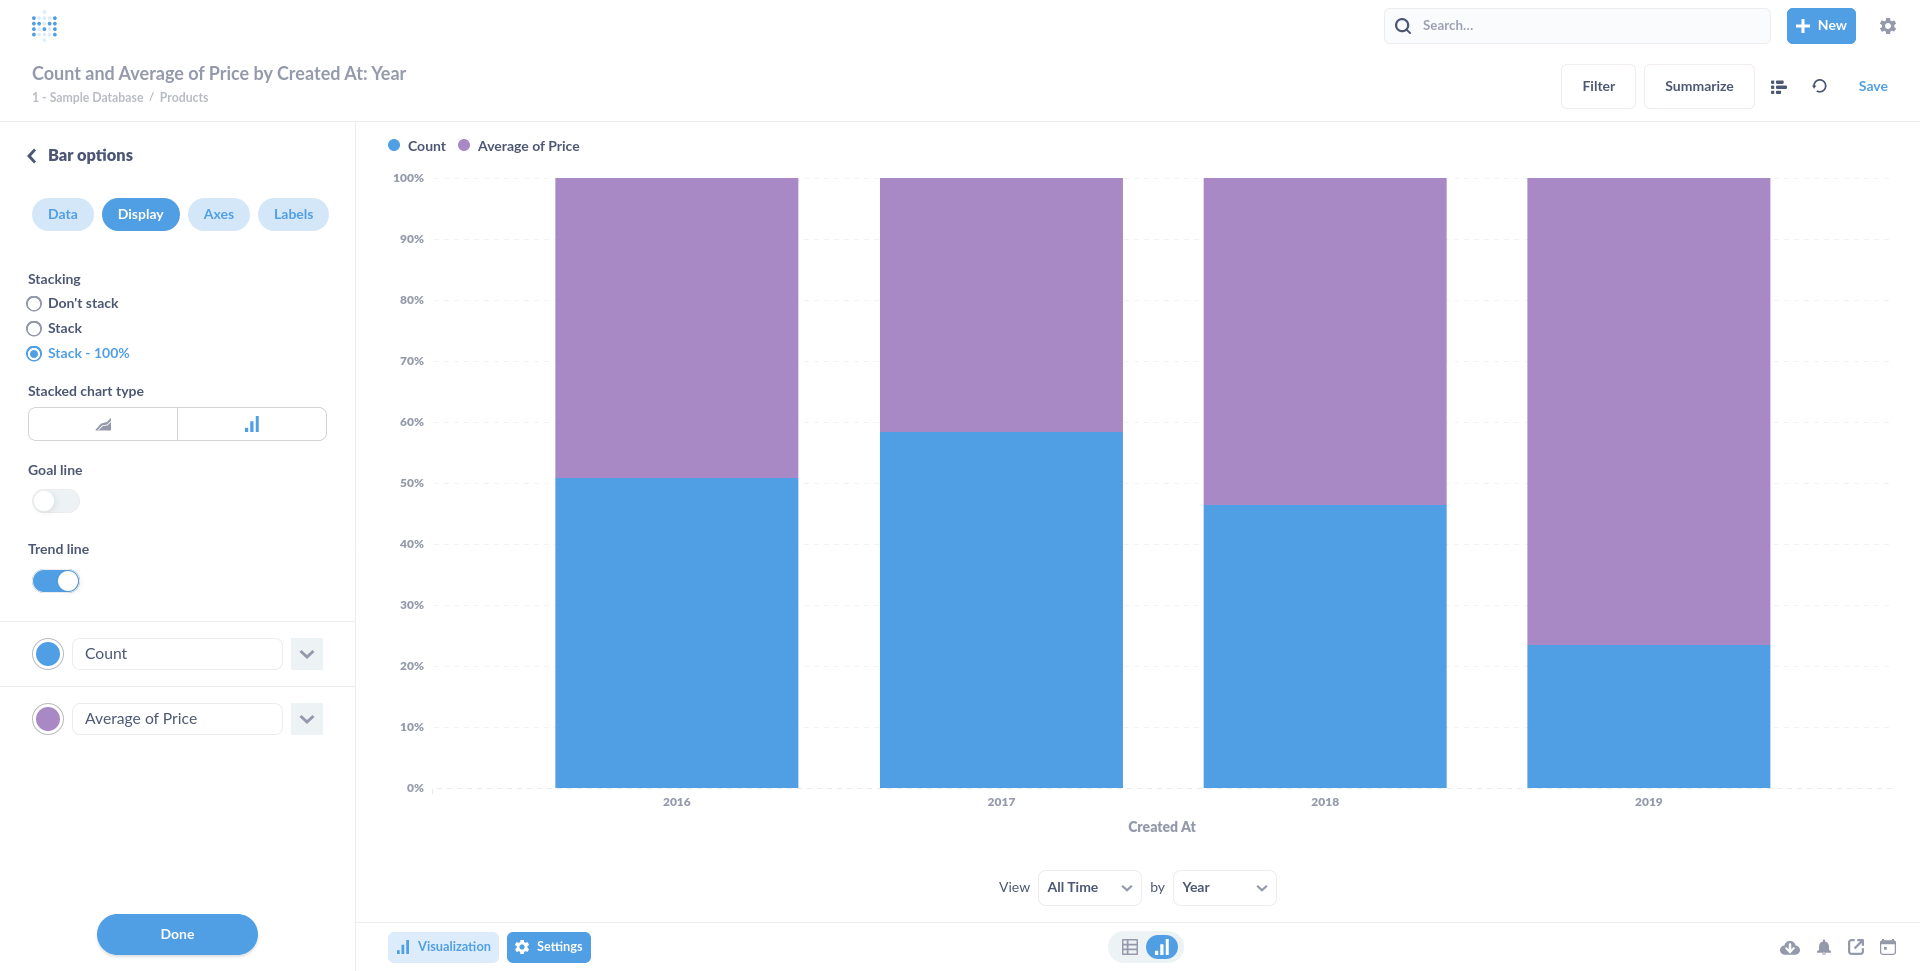The width and height of the screenshot is (1920, 971).
Task: Expand options for the Count series
Action: click(307, 653)
